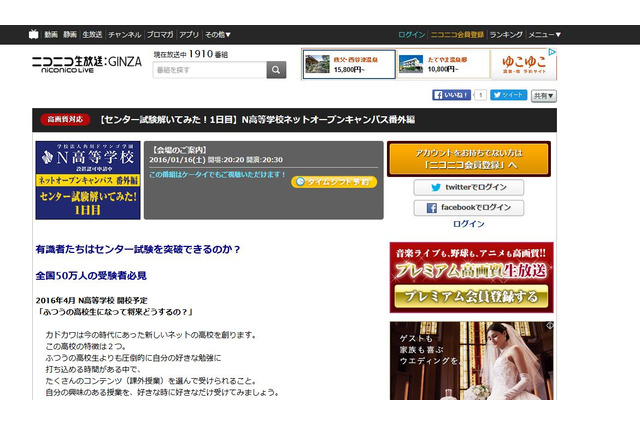Open the ブロマガ menu item

[160, 35]
